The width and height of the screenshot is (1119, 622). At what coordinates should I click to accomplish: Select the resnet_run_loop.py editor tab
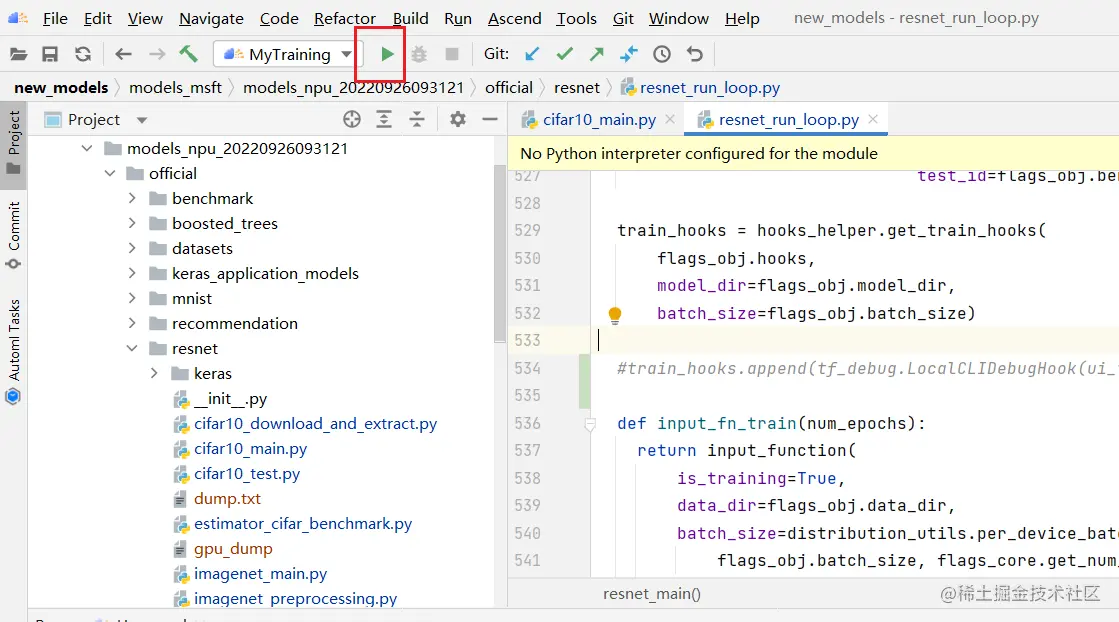788,120
